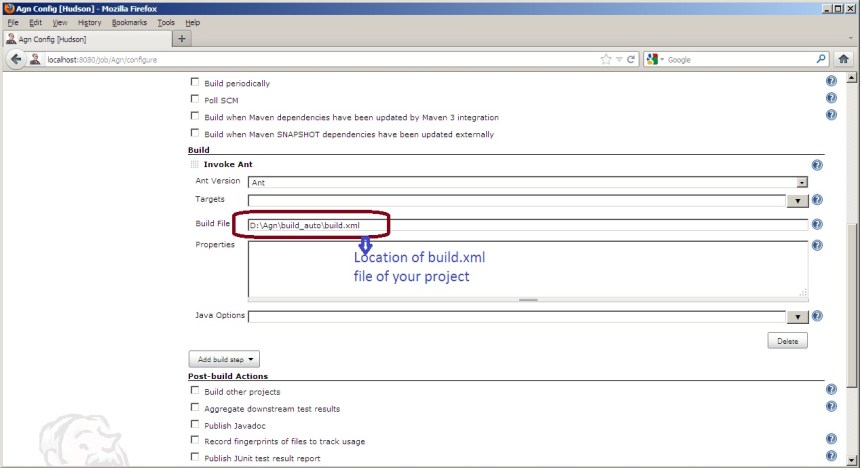860x468 pixels.
Task: Open the Help menu
Action: 193,22
